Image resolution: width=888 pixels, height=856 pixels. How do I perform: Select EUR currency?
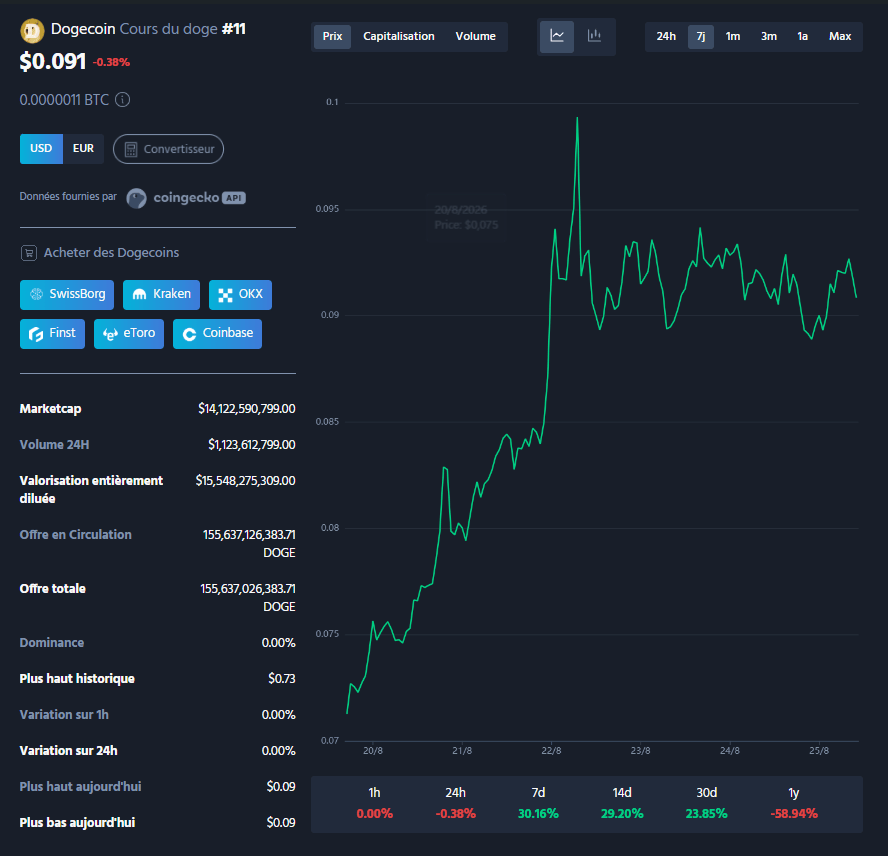(x=83, y=149)
